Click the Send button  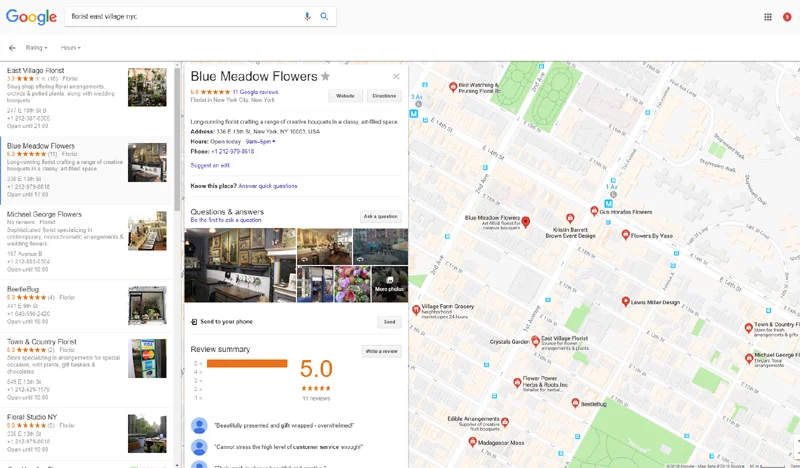(389, 322)
